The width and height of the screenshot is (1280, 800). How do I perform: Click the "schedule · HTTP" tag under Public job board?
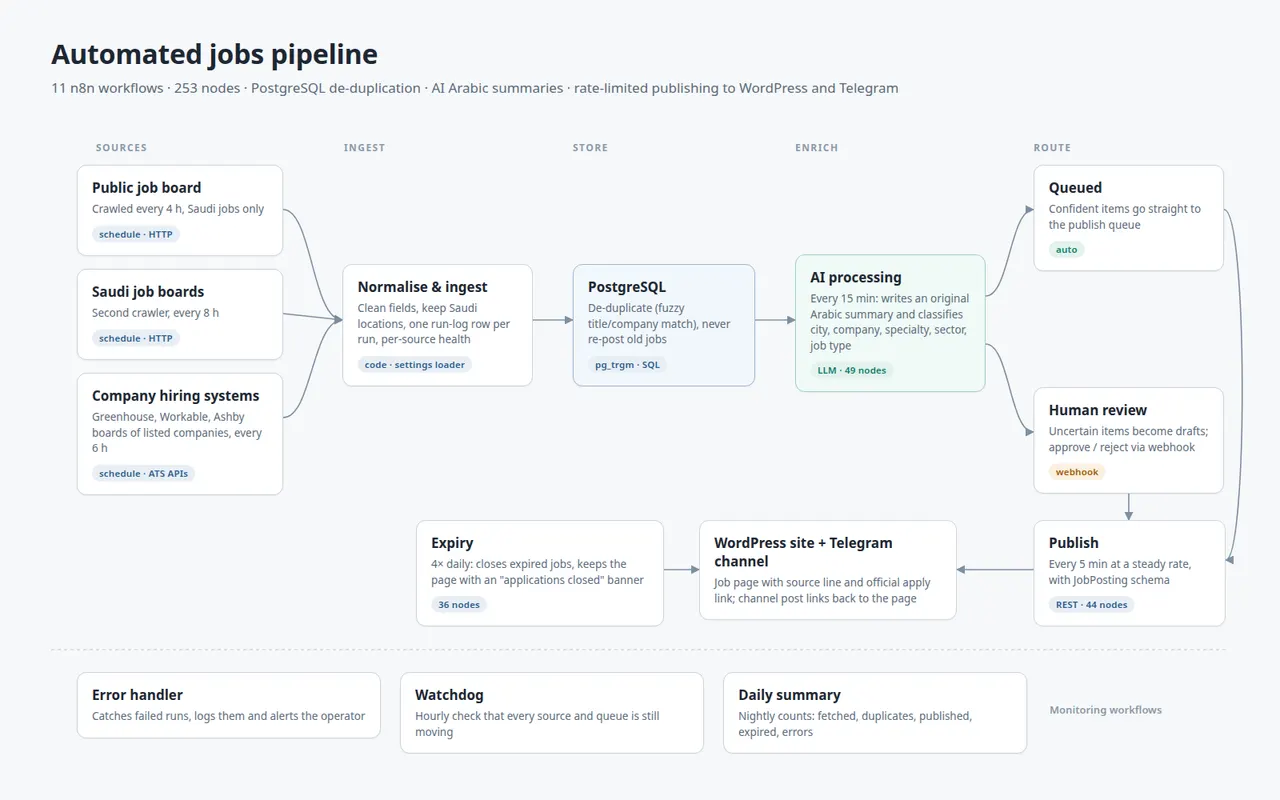point(136,235)
